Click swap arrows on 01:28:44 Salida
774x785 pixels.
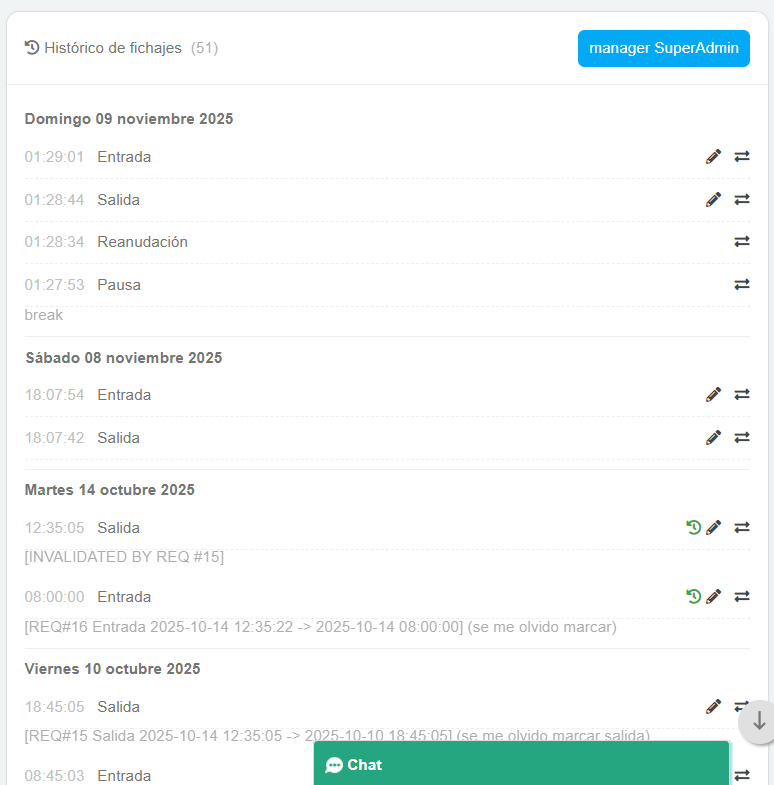coord(742,200)
